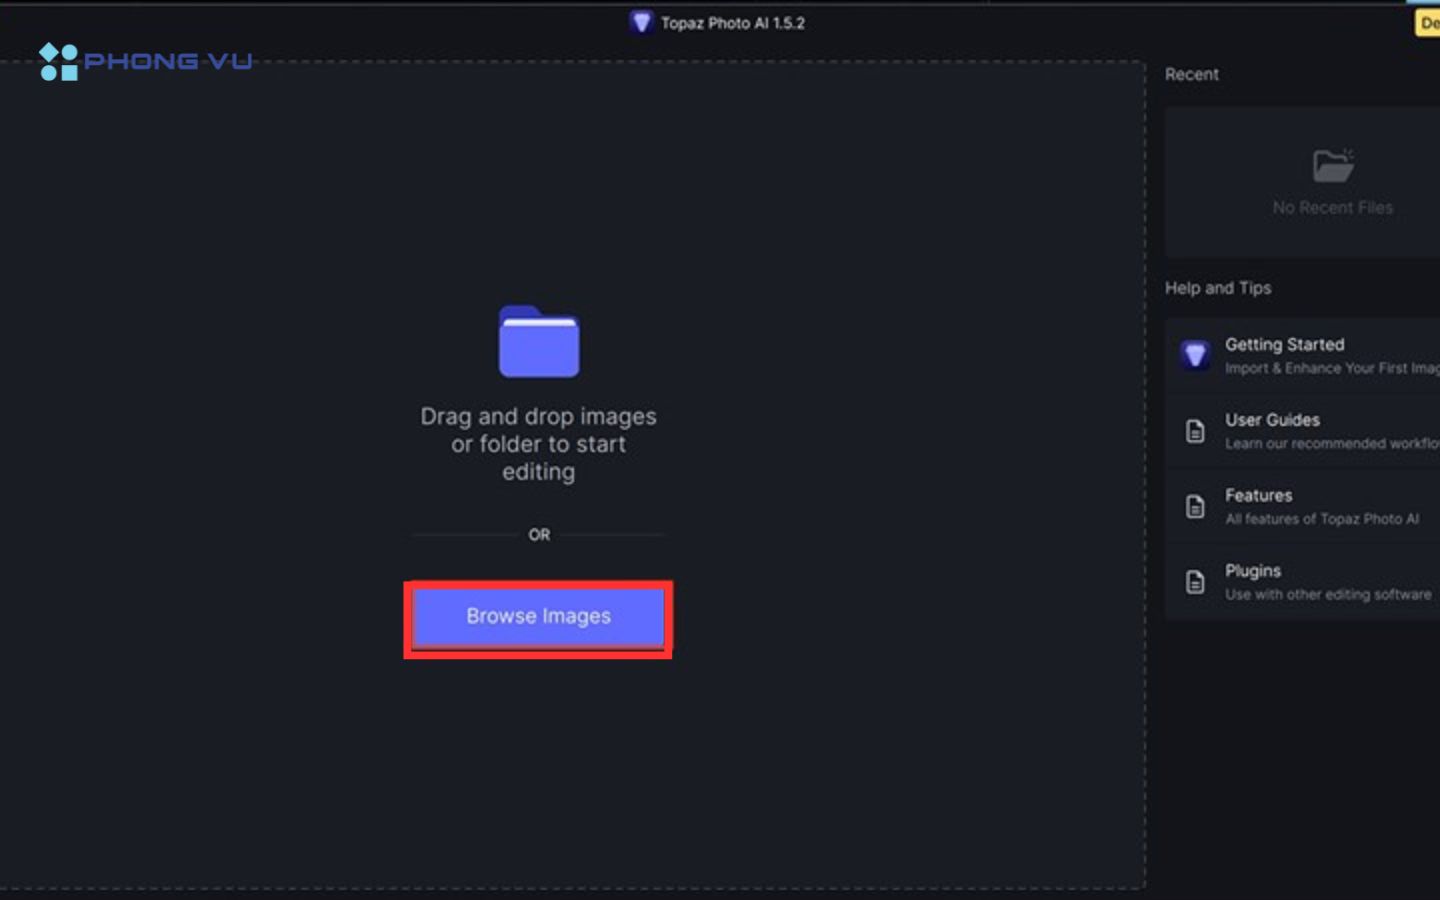
Task: Click the Plugins document icon
Action: [x=1194, y=582]
